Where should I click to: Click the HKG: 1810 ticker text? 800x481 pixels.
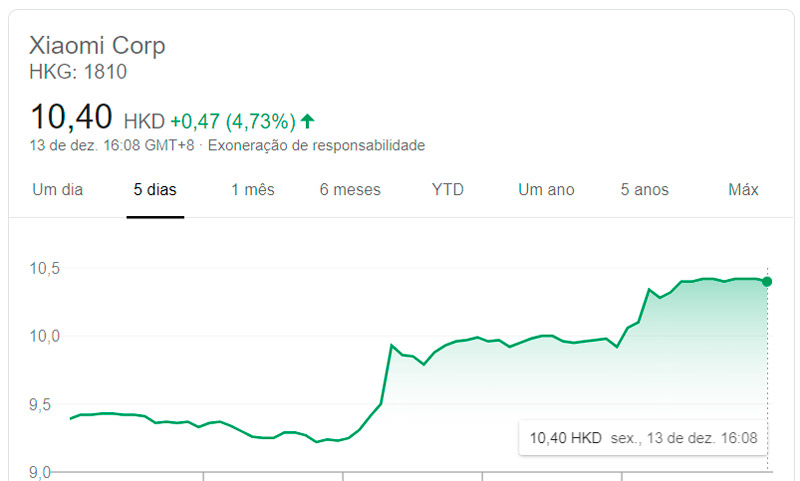coord(78,72)
